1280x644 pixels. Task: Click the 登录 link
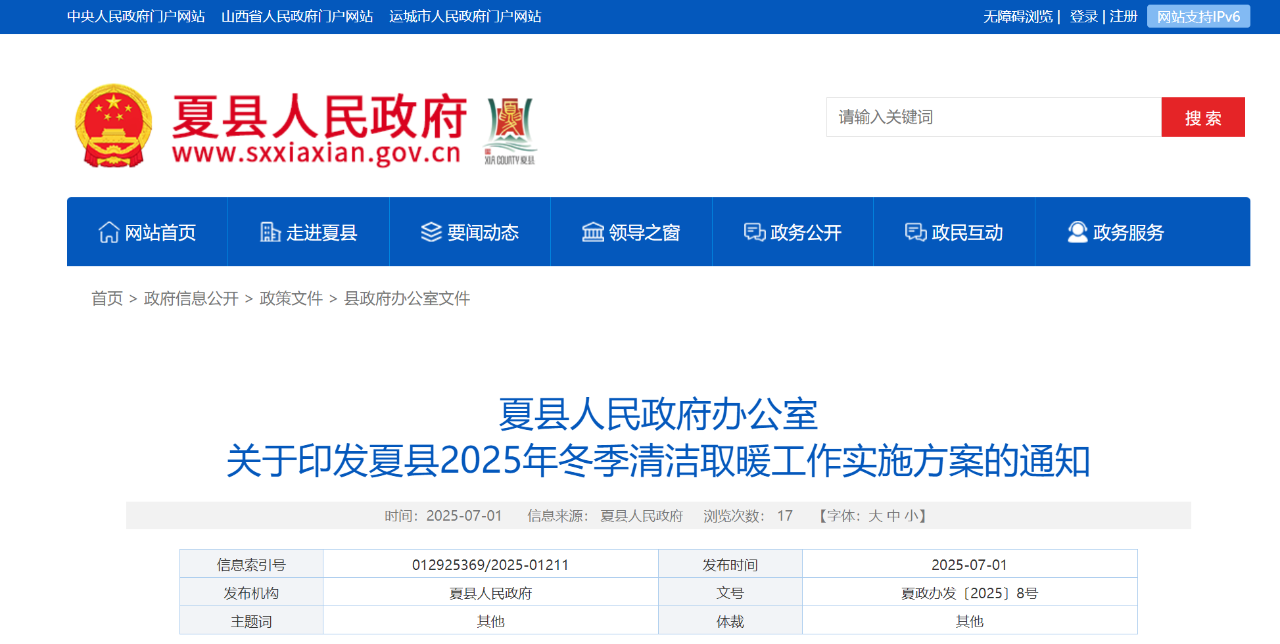coord(1084,16)
